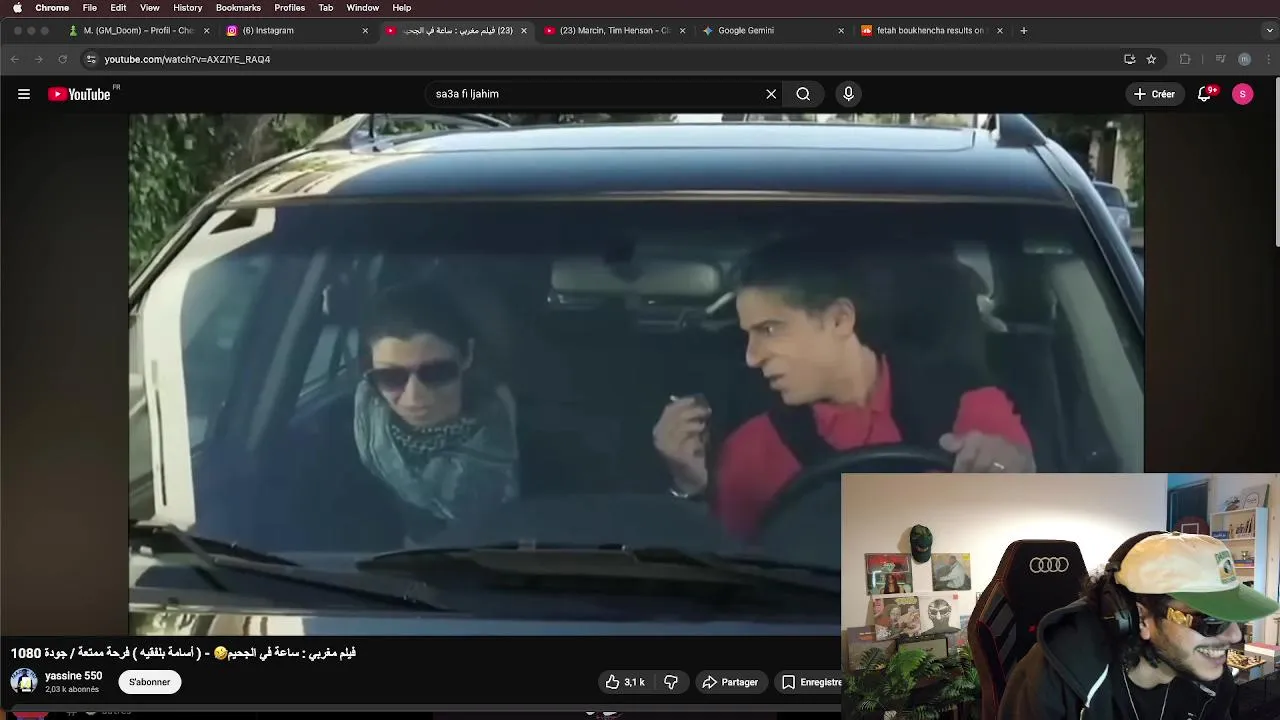Open YouTube notifications bell
This screenshot has height=720, width=1280.
(1205, 94)
